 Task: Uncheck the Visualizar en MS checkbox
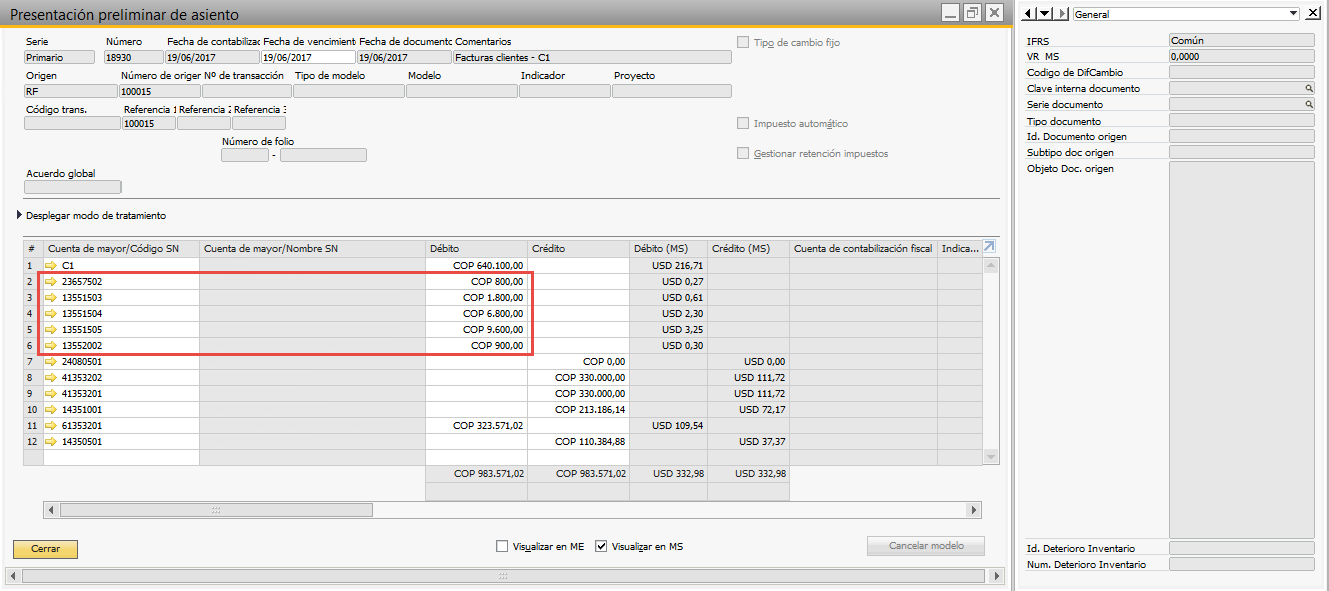pos(601,547)
